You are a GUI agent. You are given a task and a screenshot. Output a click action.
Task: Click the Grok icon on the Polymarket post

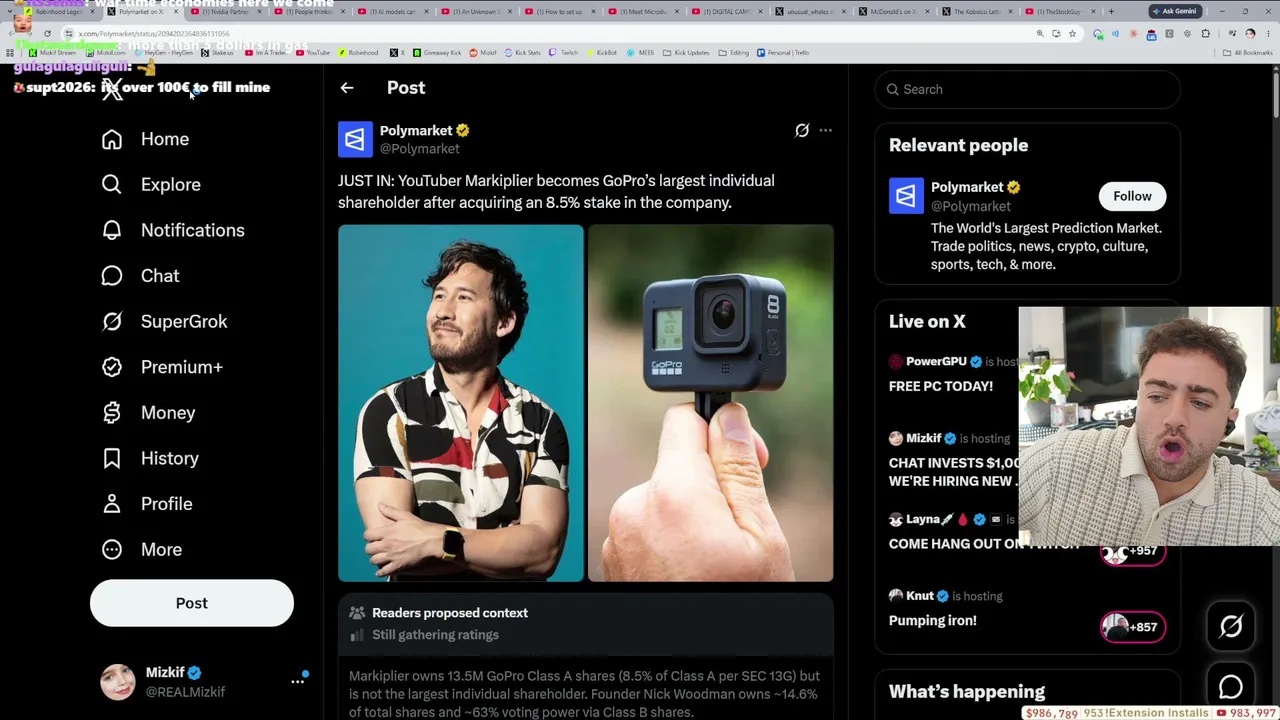(802, 130)
